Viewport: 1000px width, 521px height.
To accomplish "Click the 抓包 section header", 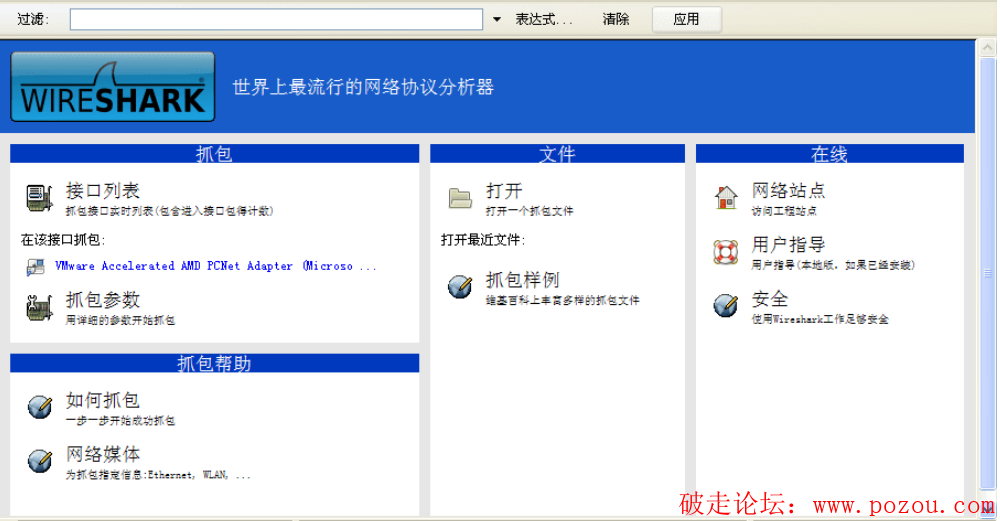I will [x=214, y=154].
